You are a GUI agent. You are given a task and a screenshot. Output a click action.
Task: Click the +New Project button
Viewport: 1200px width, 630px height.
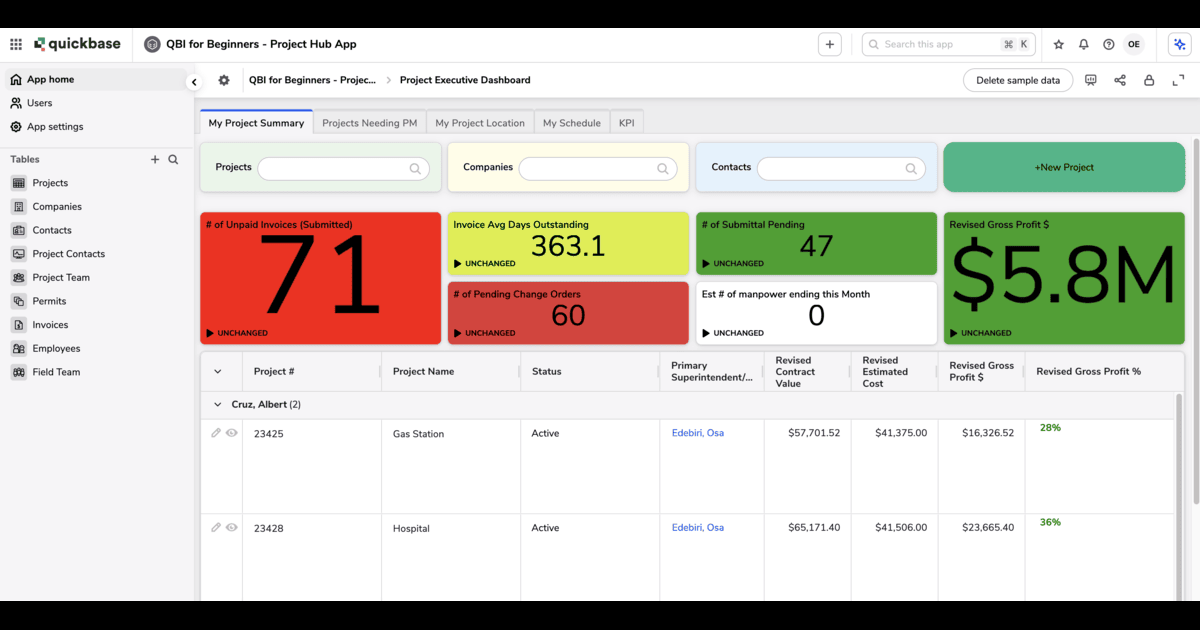click(x=1064, y=167)
